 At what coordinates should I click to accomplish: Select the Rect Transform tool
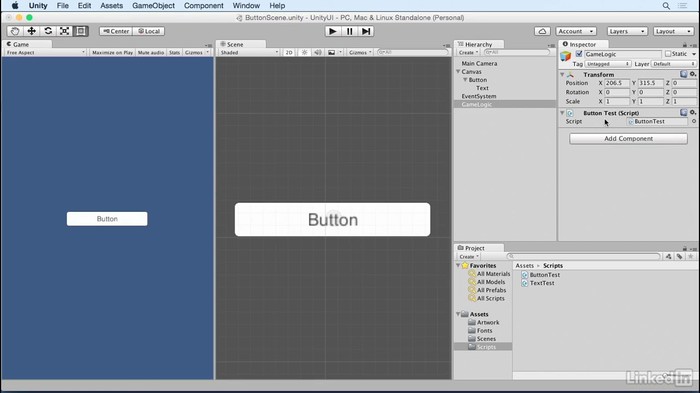[81, 31]
